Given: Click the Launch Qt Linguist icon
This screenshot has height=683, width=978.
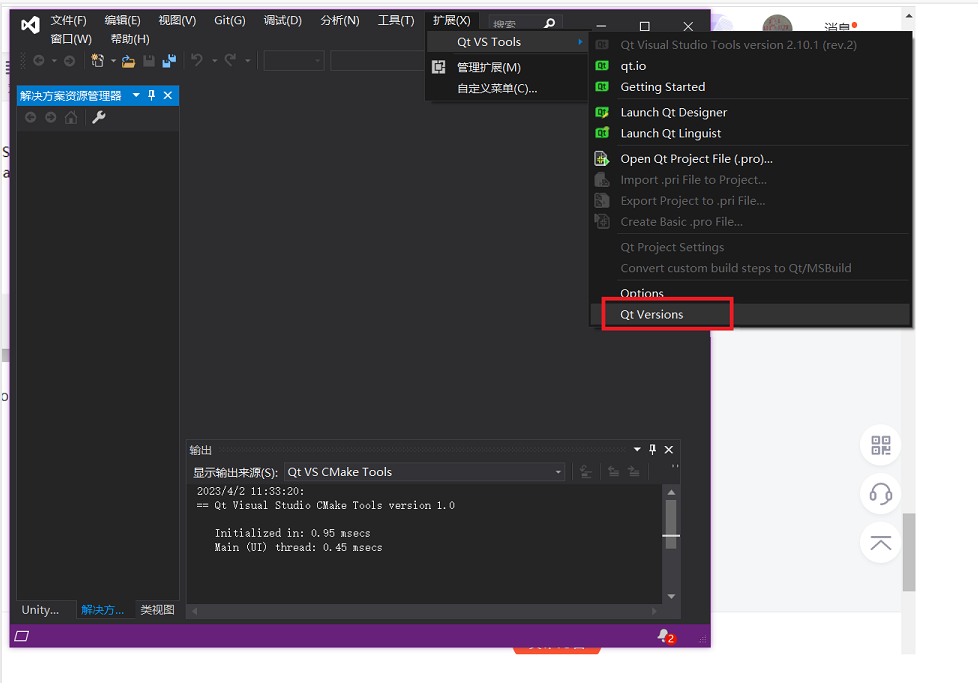Looking at the screenshot, I should click(x=602, y=133).
